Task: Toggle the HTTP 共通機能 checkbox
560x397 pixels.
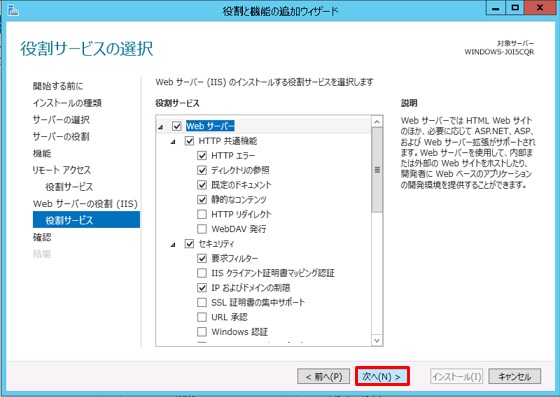Action: click(x=189, y=141)
